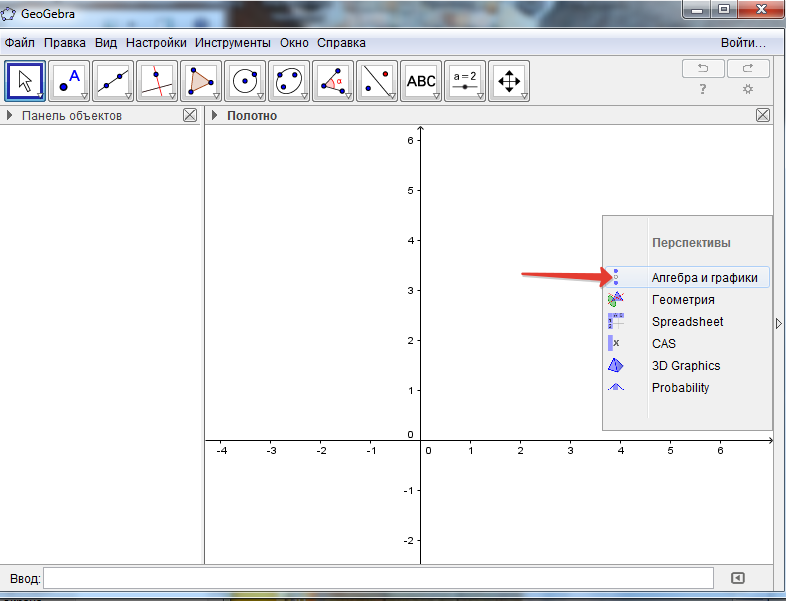Select the Angle tool
This screenshot has height=601, width=786.
[x=333, y=81]
